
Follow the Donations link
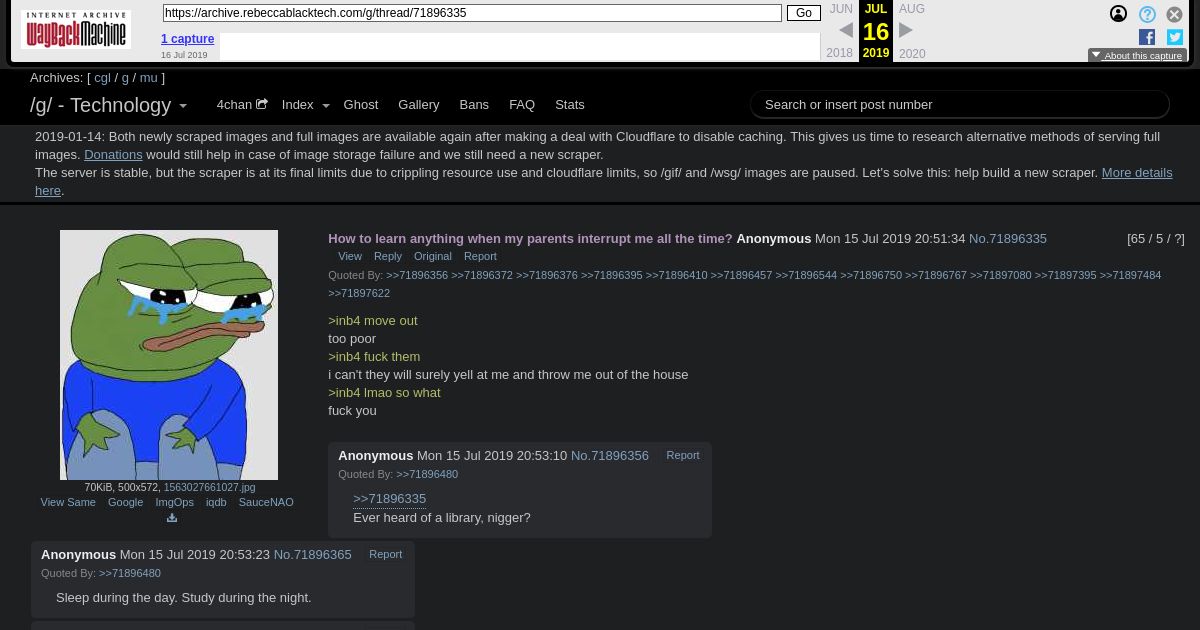113,154
